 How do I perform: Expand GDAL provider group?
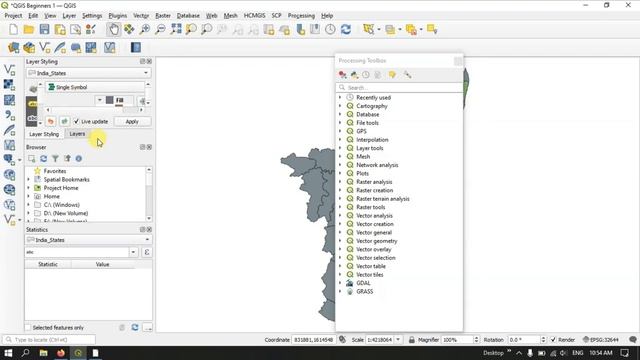click(x=340, y=283)
